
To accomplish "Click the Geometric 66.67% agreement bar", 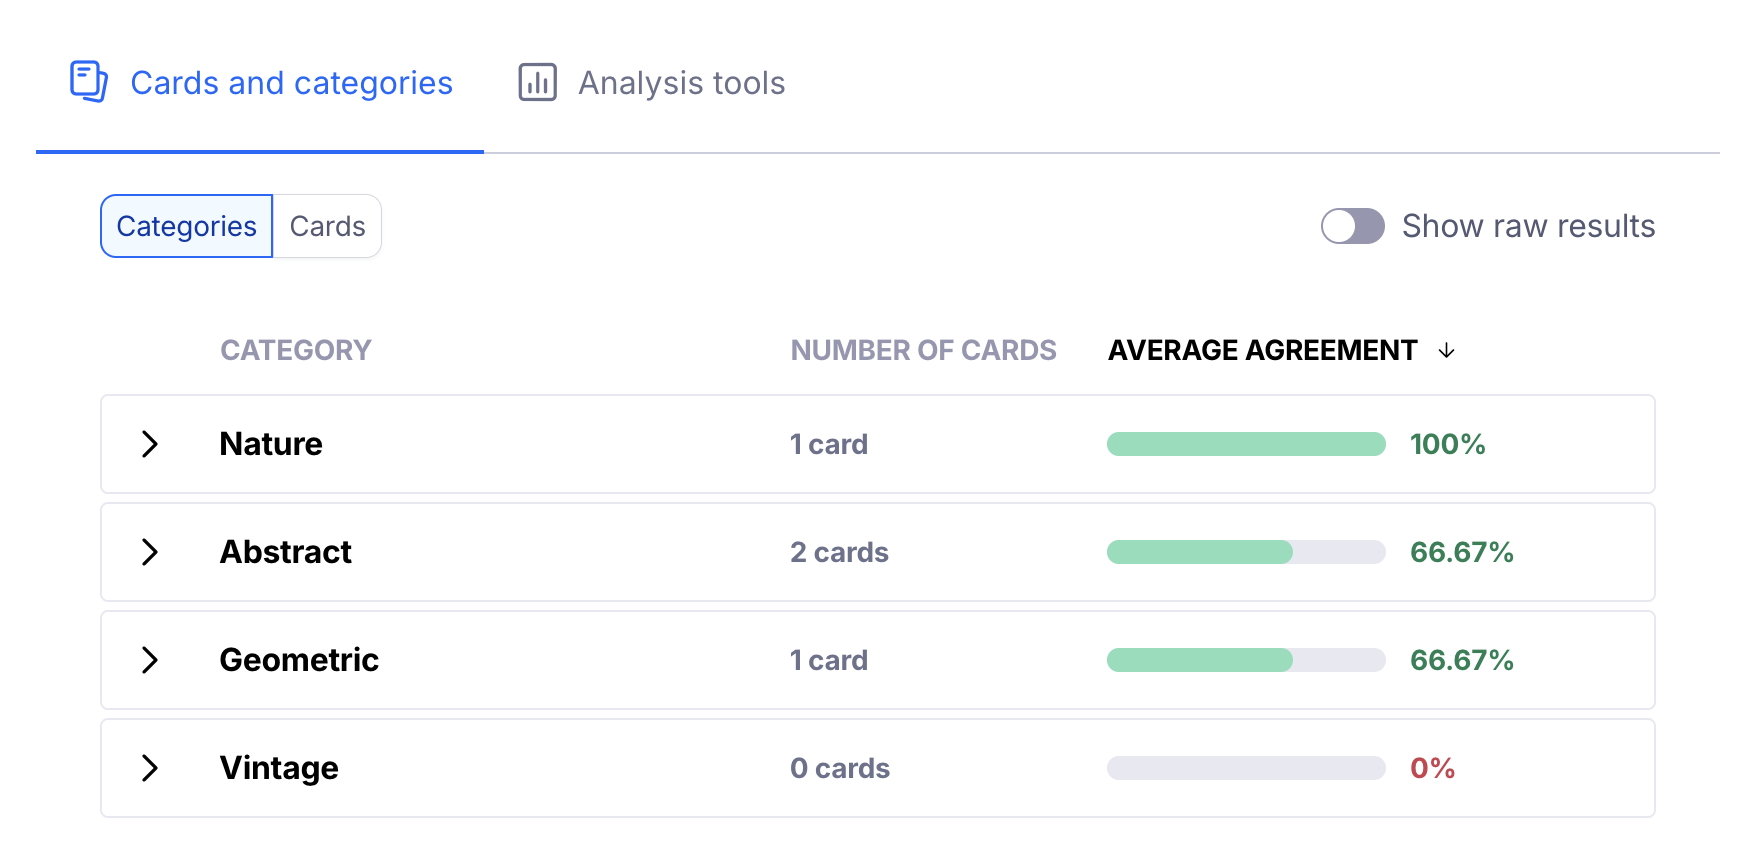I will [x=1245, y=660].
